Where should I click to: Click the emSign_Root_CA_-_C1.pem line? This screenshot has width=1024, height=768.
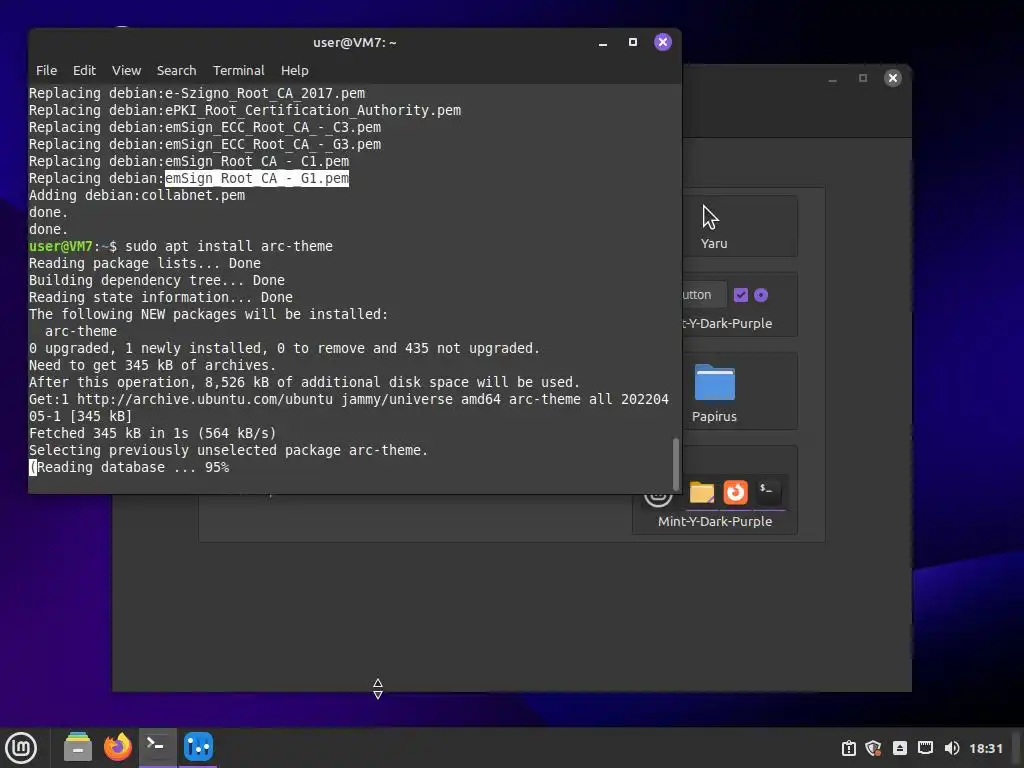[x=189, y=161]
